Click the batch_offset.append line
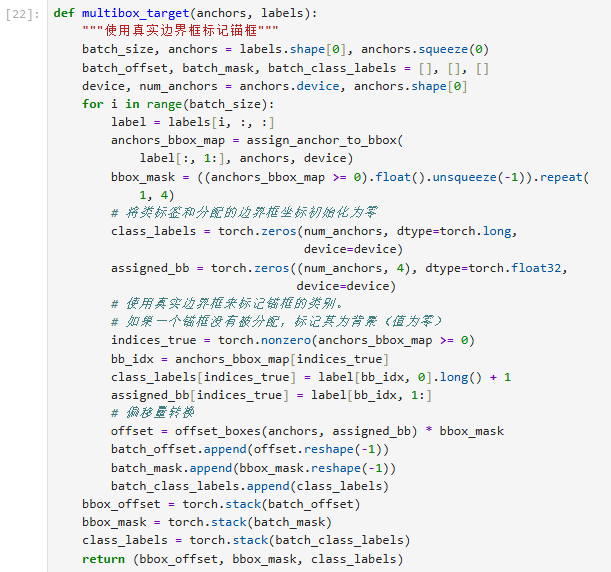Viewport: 611px width, 572px height. 250,449
